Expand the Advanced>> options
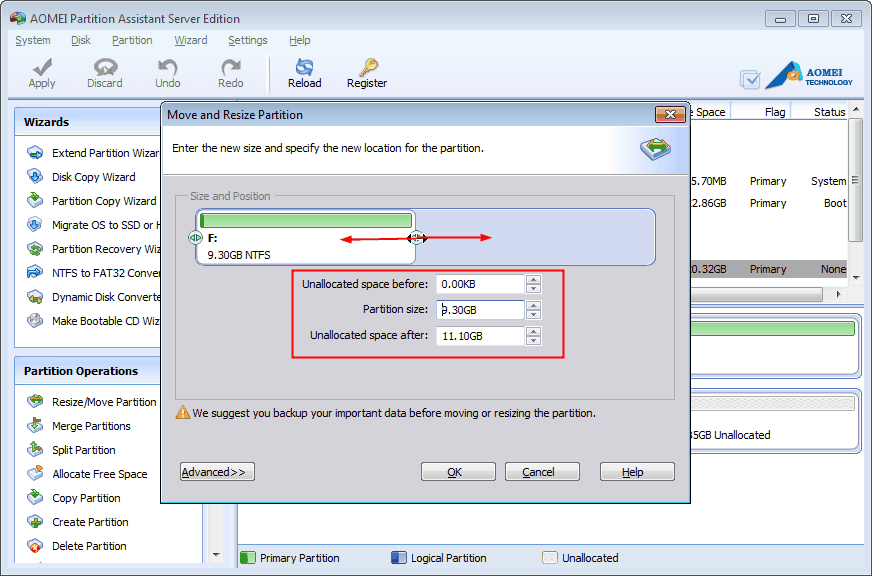The height and width of the screenshot is (576, 872). point(217,471)
